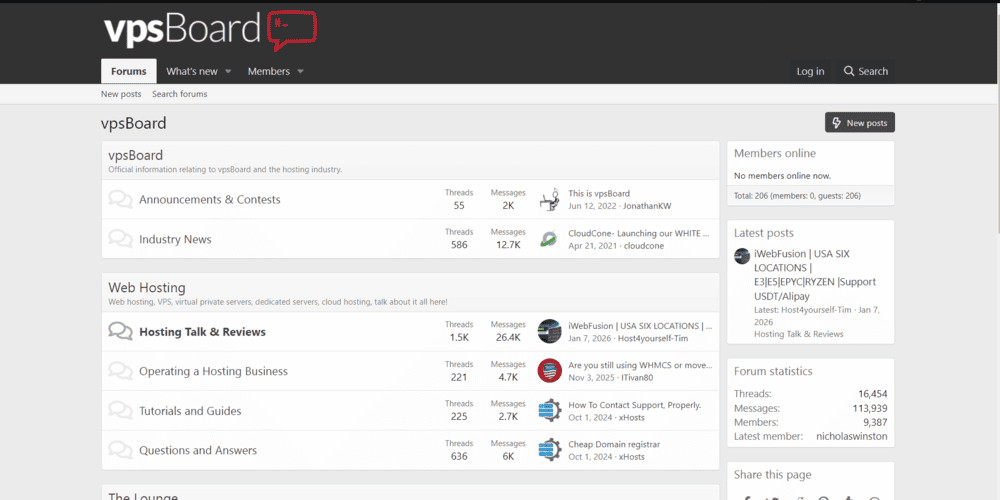Click the Search forums sub-navigation link
This screenshot has width=1000, height=500.
[180, 94]
